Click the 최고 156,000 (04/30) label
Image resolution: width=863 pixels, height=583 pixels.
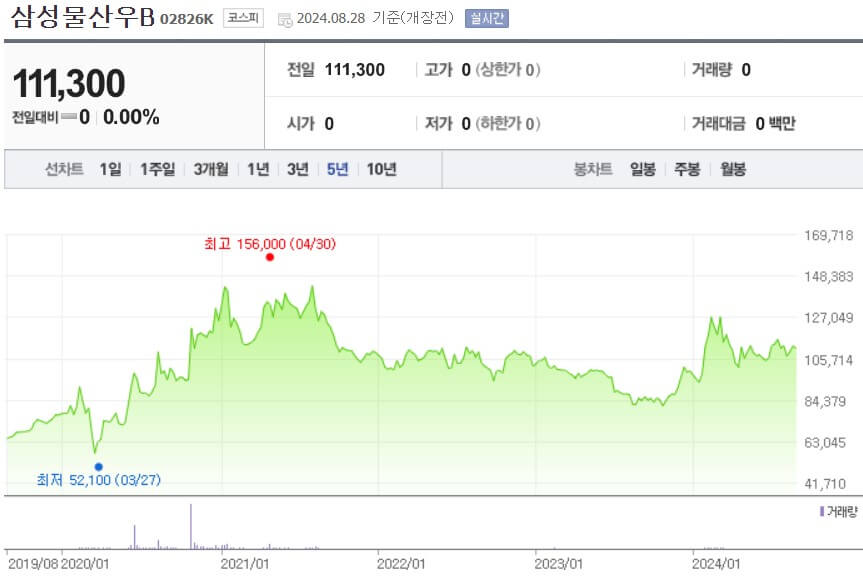click(x=270, y=244)
